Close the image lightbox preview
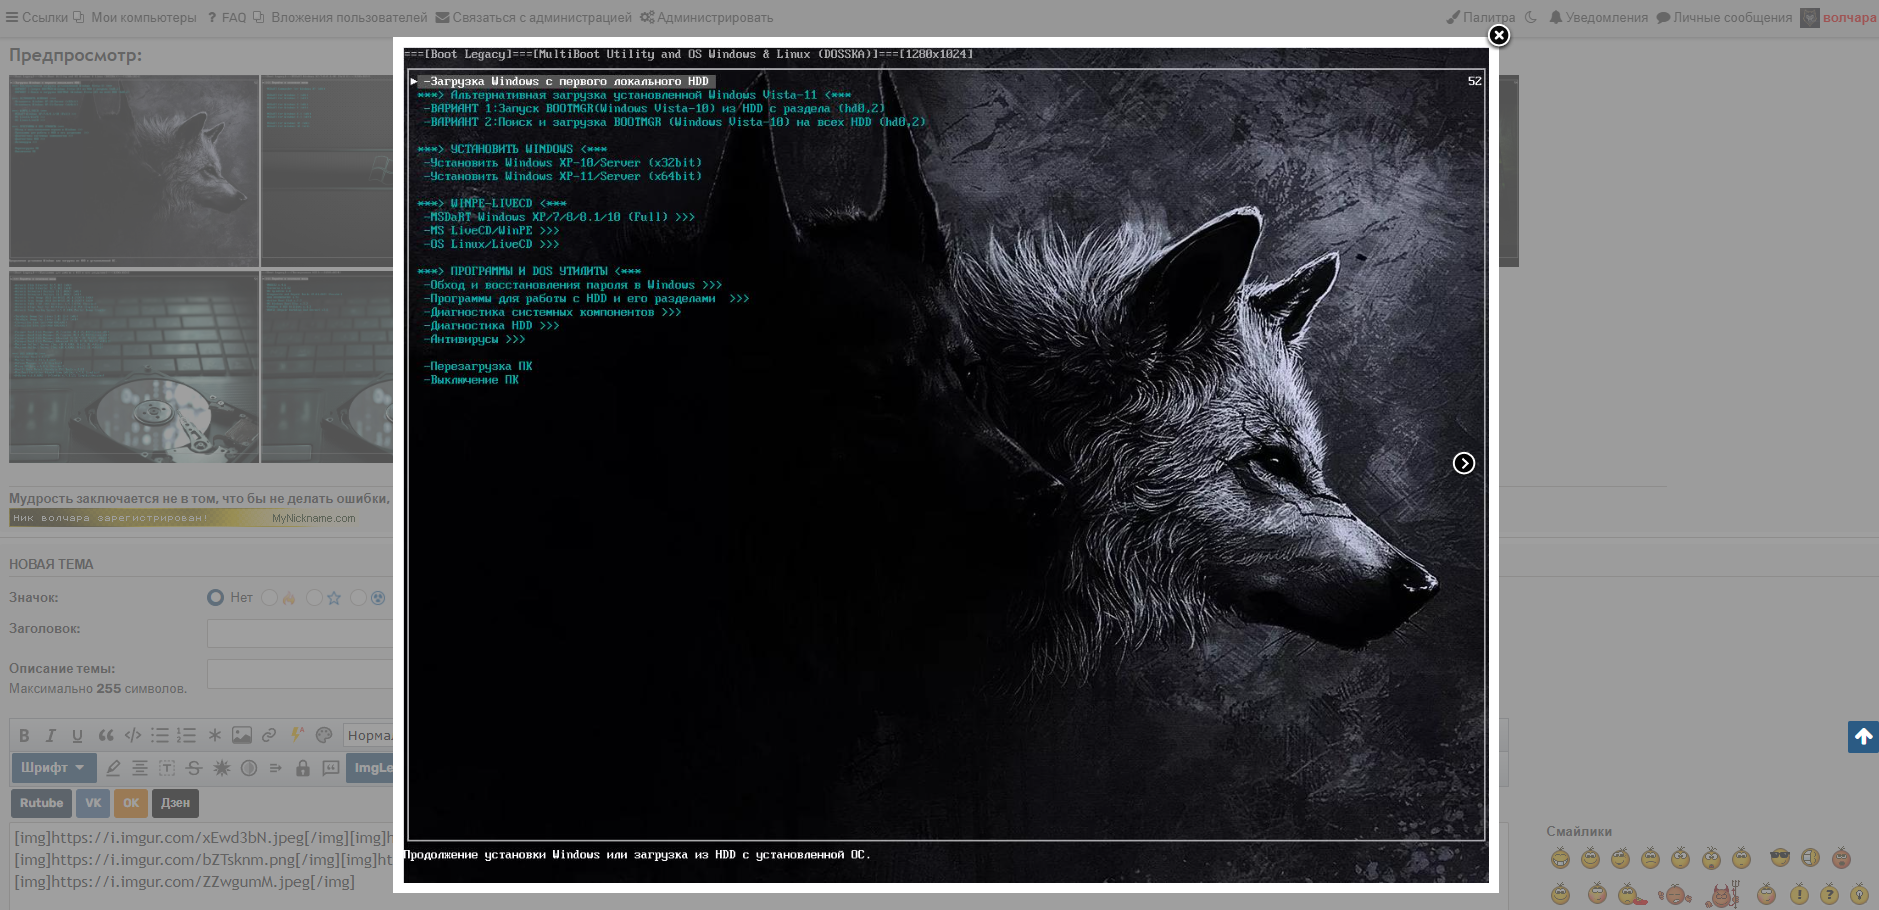1879x910 pixels. [1498, 36]
